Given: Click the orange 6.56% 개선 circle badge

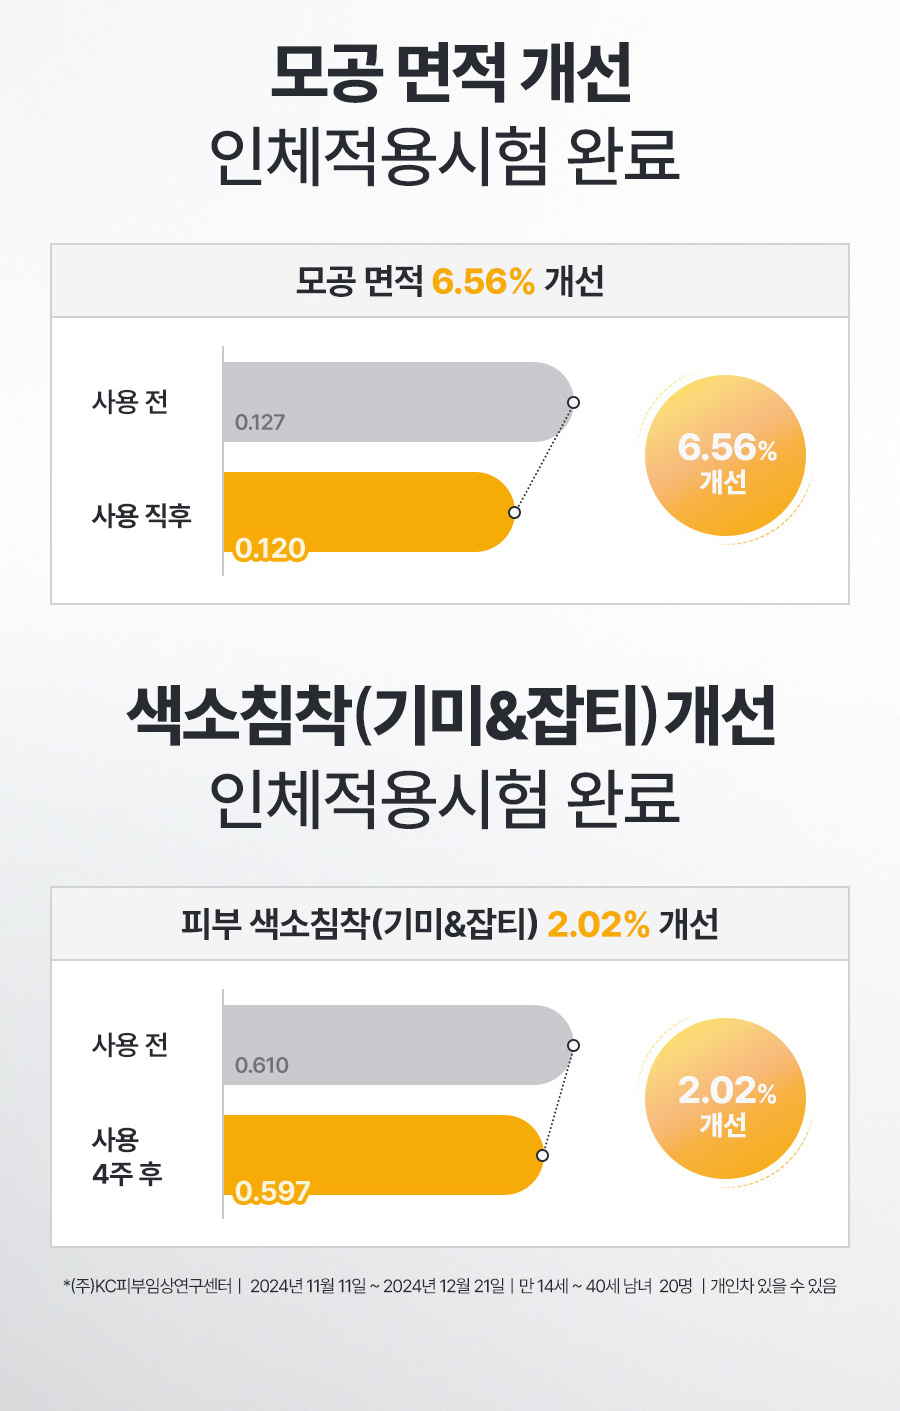Looking at the screenshot, I should (725, 456).
